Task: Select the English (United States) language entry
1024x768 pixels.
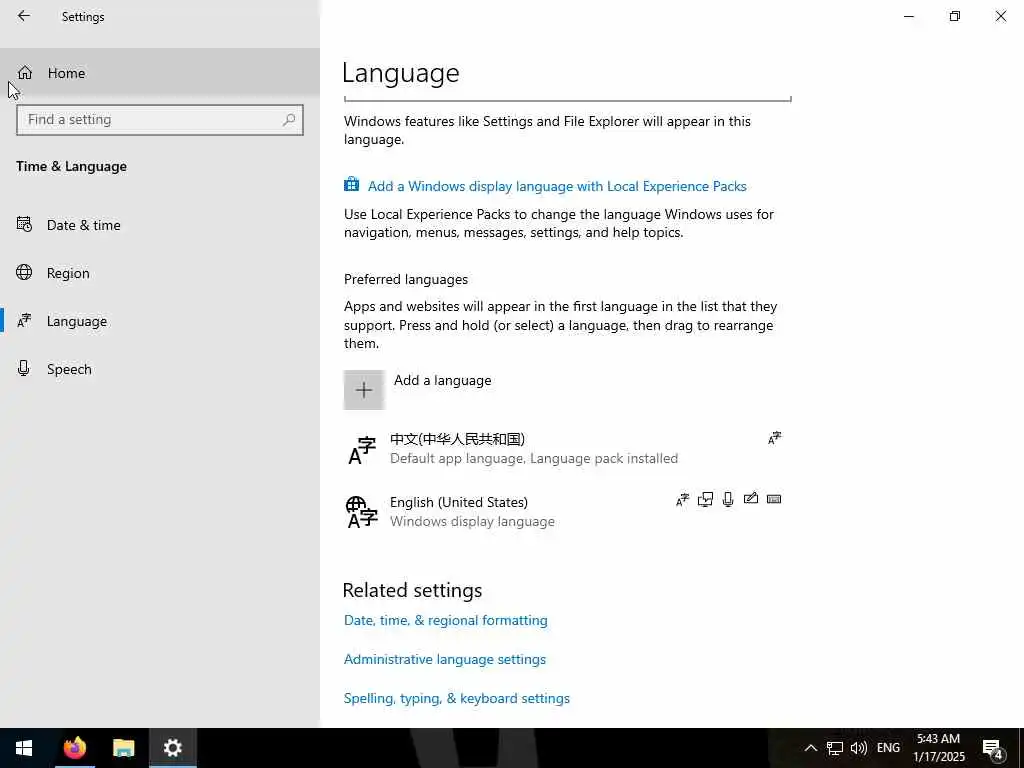Action: point(567,511)
